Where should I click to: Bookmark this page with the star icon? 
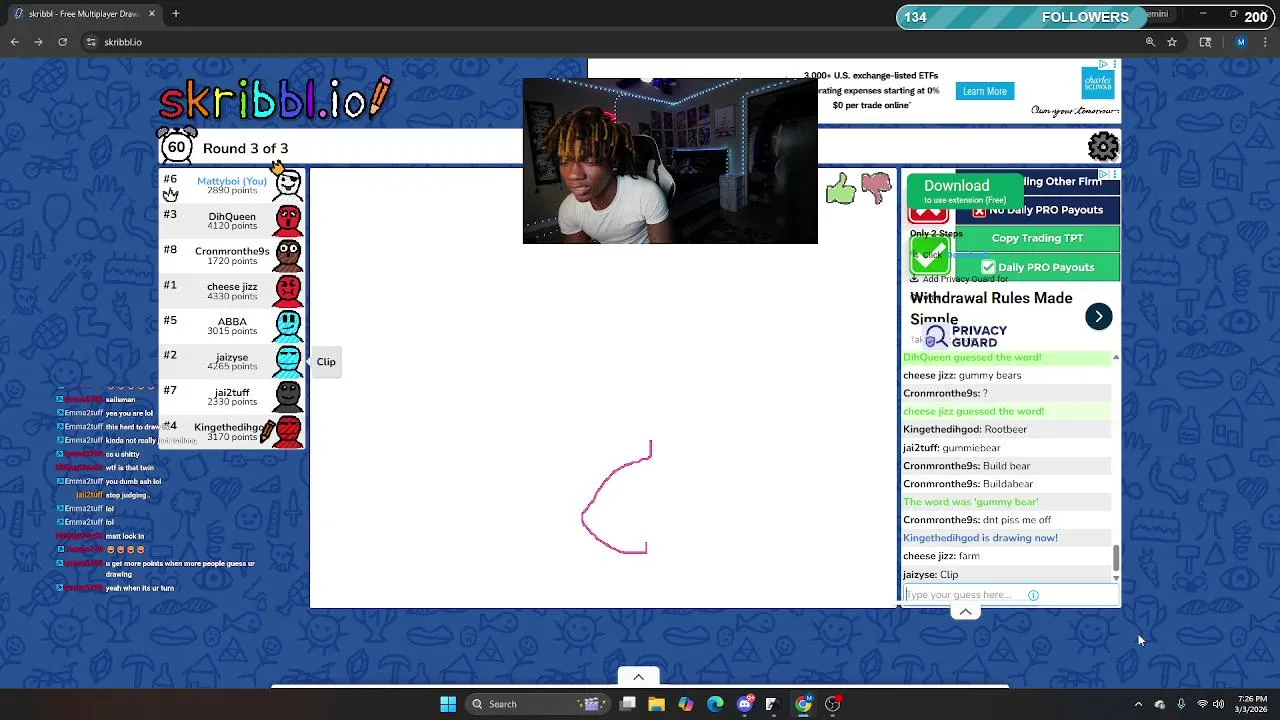tap(1172, 42)
